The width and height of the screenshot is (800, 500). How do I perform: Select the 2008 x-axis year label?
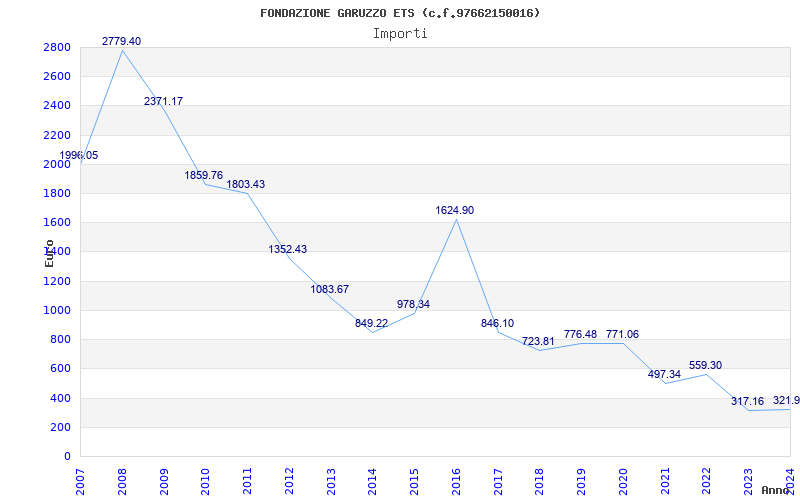[122, 482]
